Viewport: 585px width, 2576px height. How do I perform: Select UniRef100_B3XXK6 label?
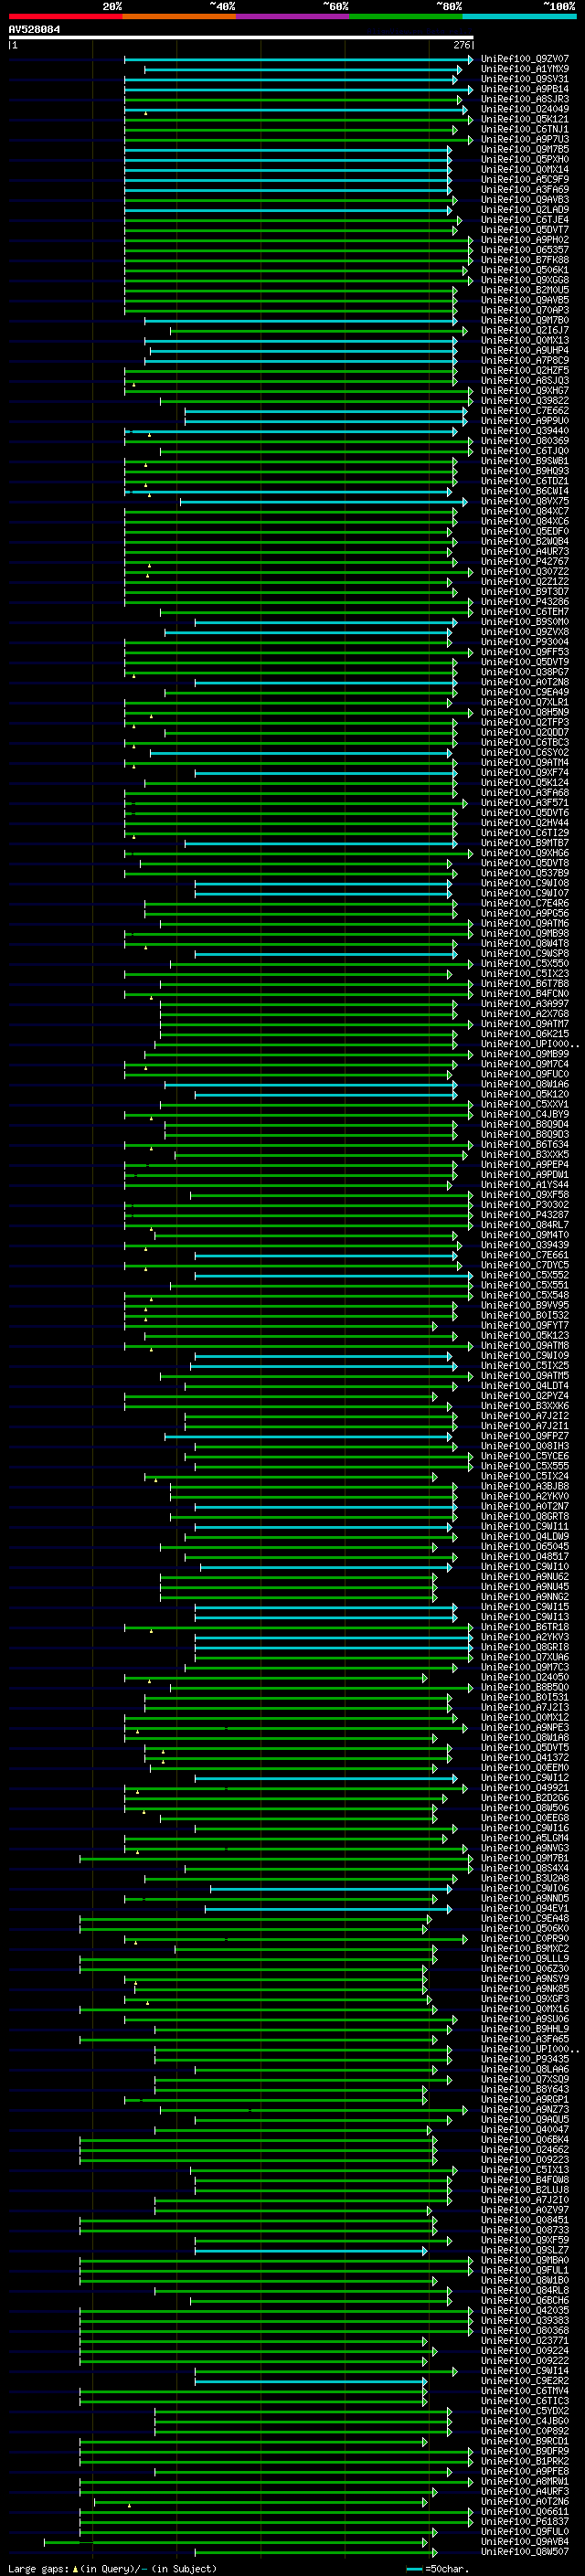(x=525, y=1405)
